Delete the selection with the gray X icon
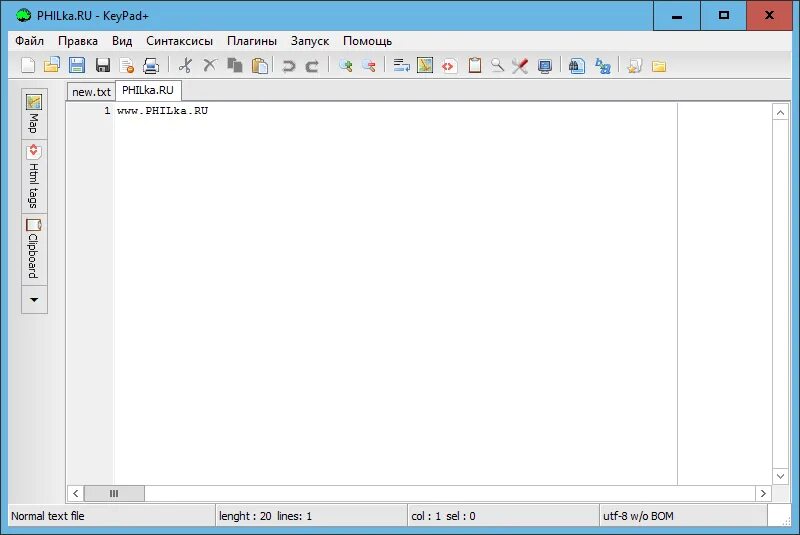 (210, 65)
